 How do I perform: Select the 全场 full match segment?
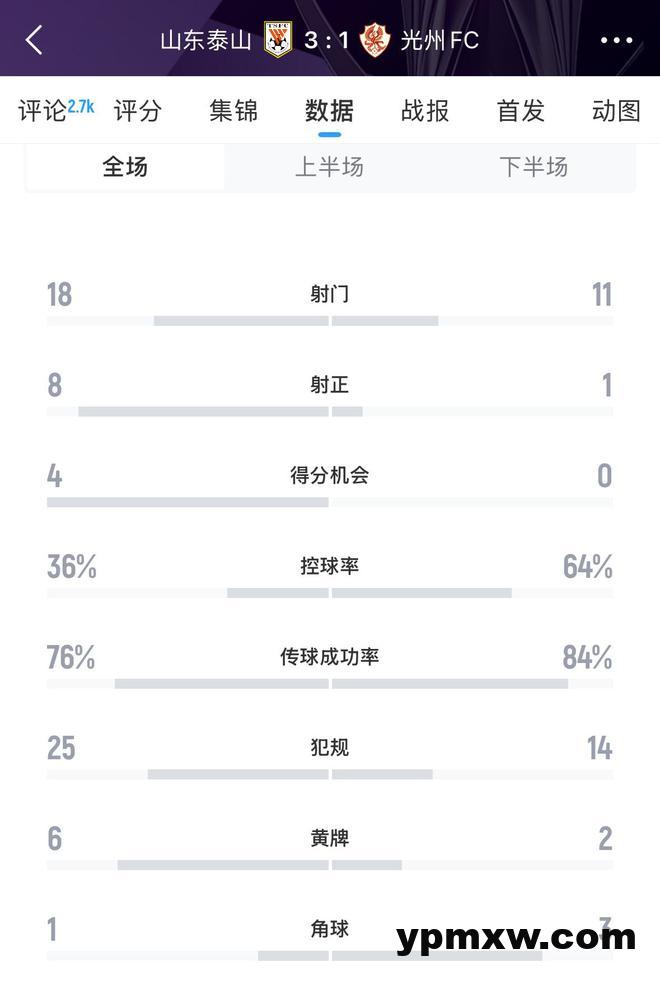point(125,166)
